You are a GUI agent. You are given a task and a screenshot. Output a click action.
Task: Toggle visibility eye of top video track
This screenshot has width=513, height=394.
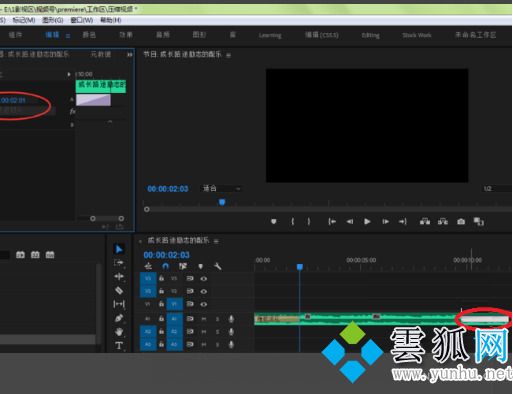[x=204, y=279]
